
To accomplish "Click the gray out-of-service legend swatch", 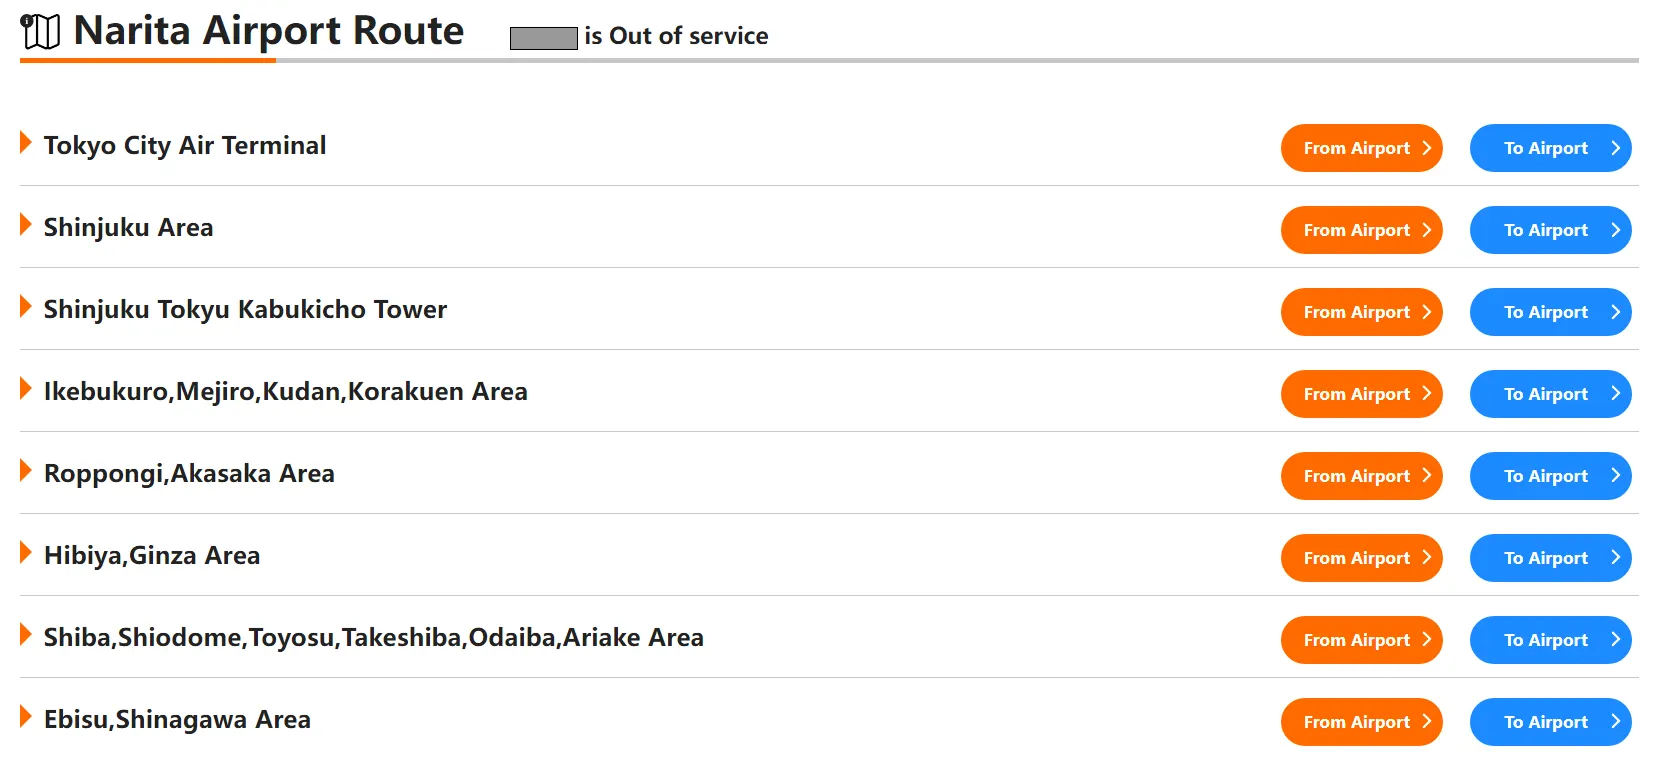I will click(543, 38).
